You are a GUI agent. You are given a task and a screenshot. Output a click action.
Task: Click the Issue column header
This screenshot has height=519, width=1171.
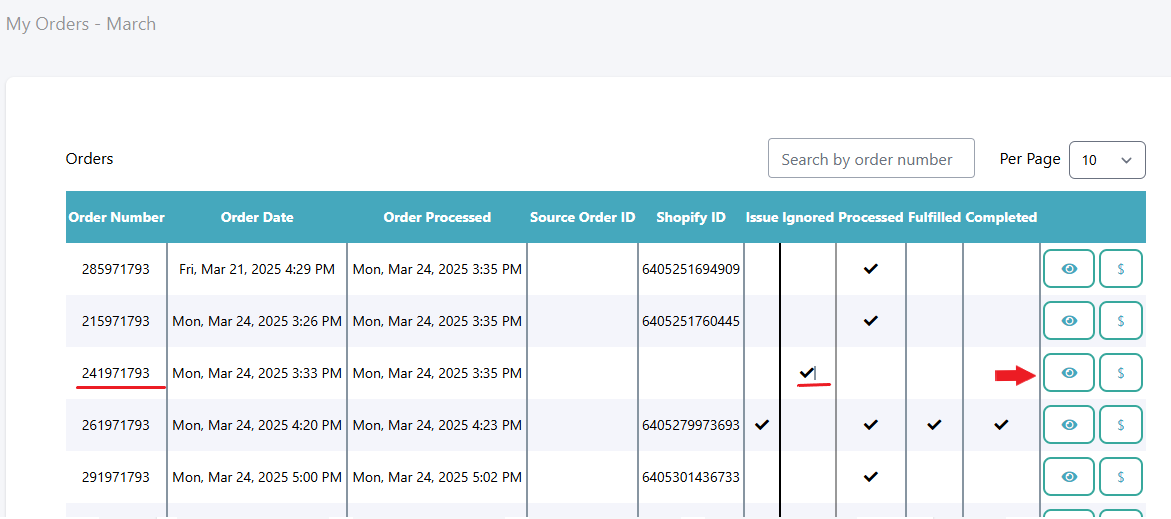coord(762,217)
